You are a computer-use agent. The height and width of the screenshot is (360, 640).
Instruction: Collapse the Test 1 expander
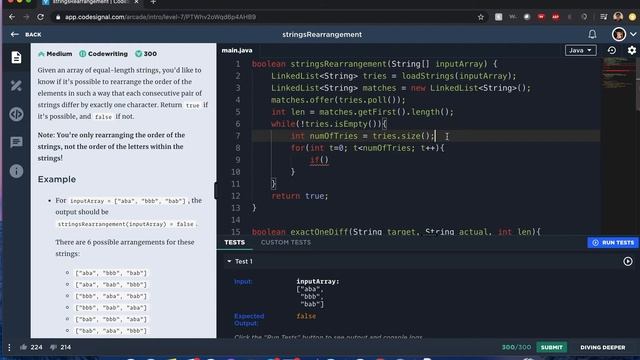[x=229, y=261]
